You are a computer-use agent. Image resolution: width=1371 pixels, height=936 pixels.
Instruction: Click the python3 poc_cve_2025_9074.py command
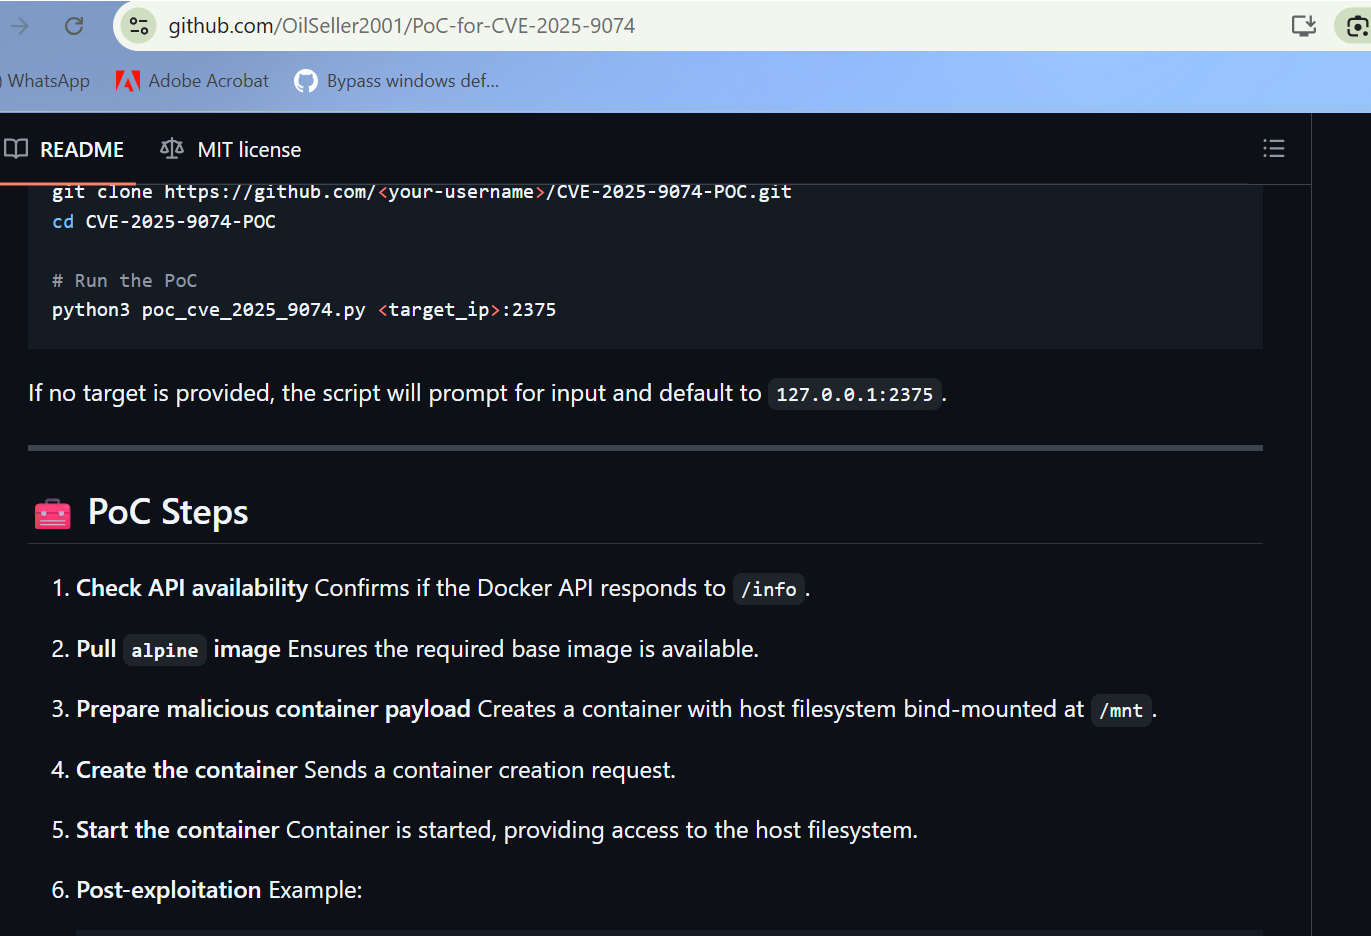click(x=304, y=309)
